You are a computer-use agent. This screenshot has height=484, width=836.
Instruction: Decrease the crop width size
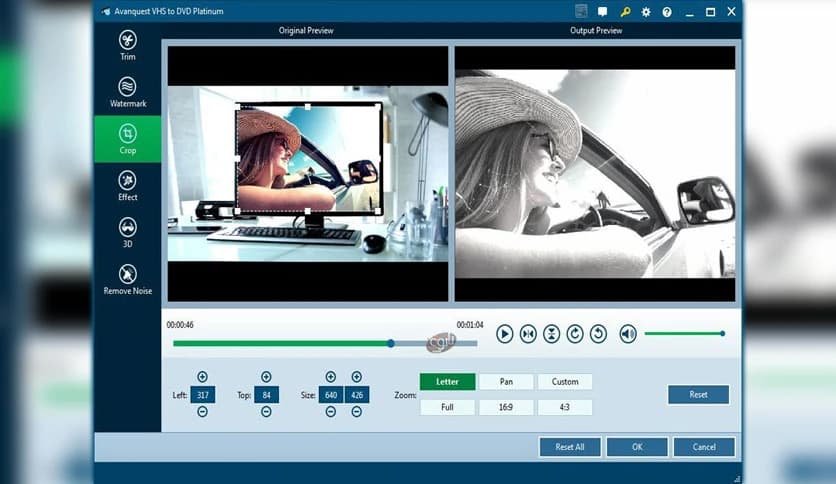click(331, 412)
